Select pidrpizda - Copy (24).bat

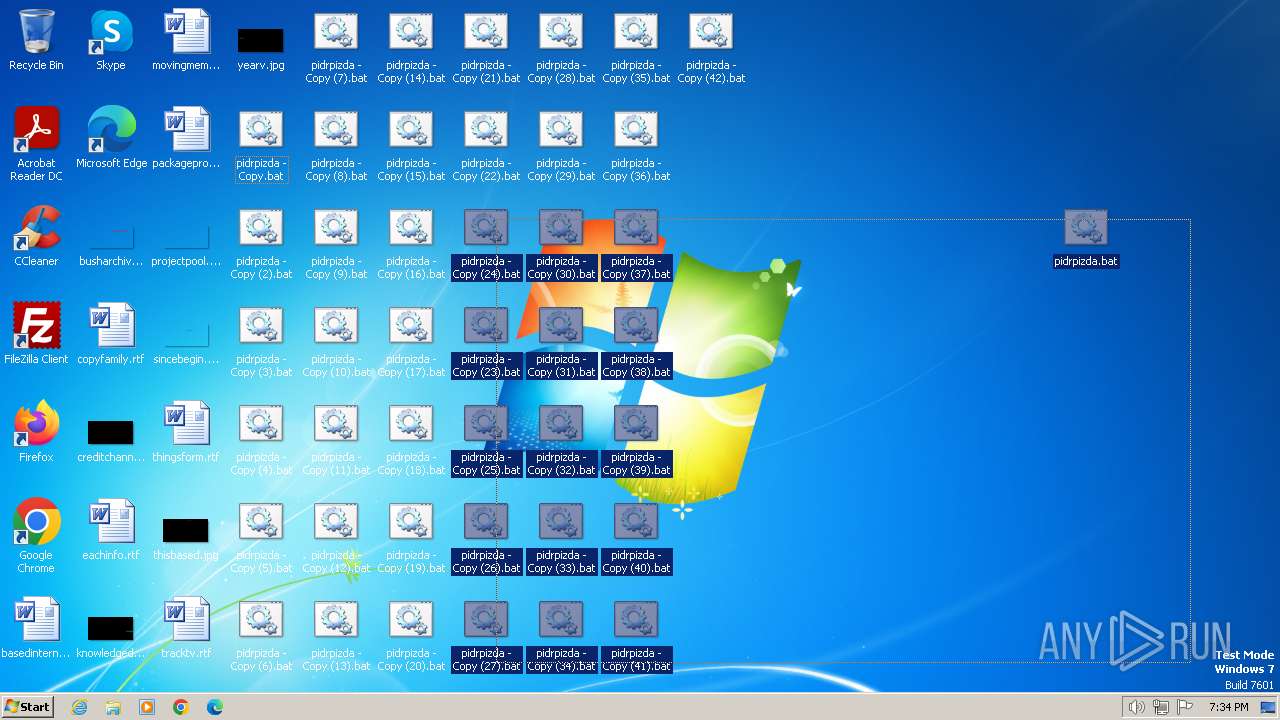coord(486,243)
